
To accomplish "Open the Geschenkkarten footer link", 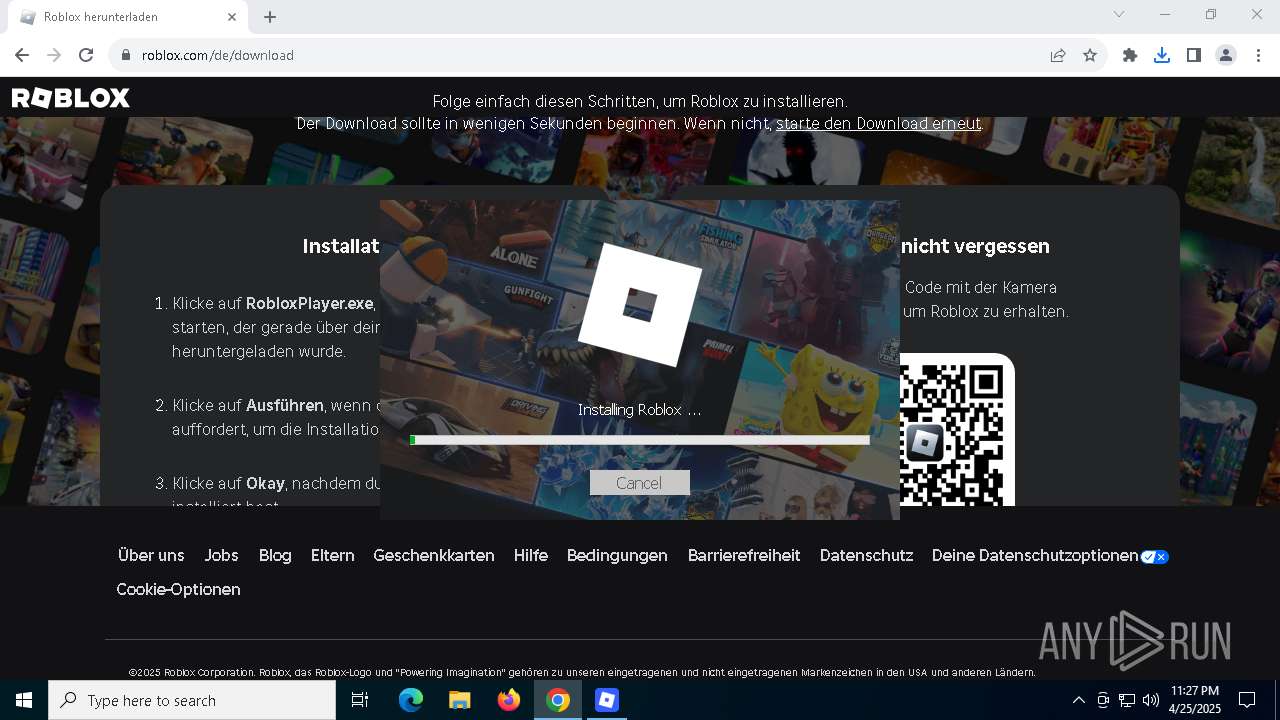I will (434, 555).
